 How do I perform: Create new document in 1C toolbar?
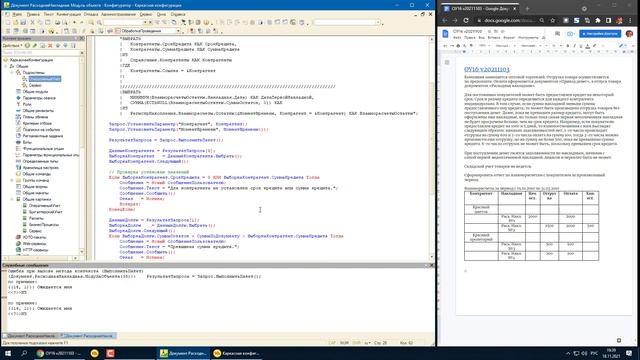[8, 22]
